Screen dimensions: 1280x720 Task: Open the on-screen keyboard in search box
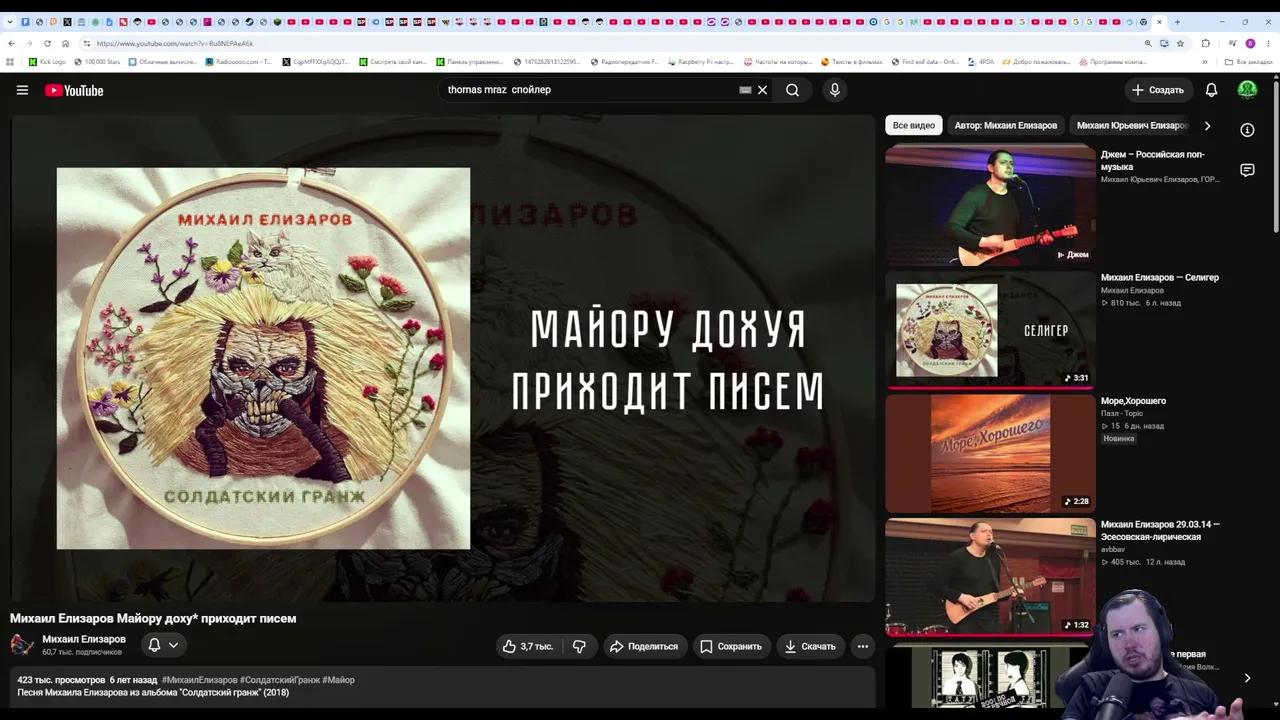pos(745,90)
